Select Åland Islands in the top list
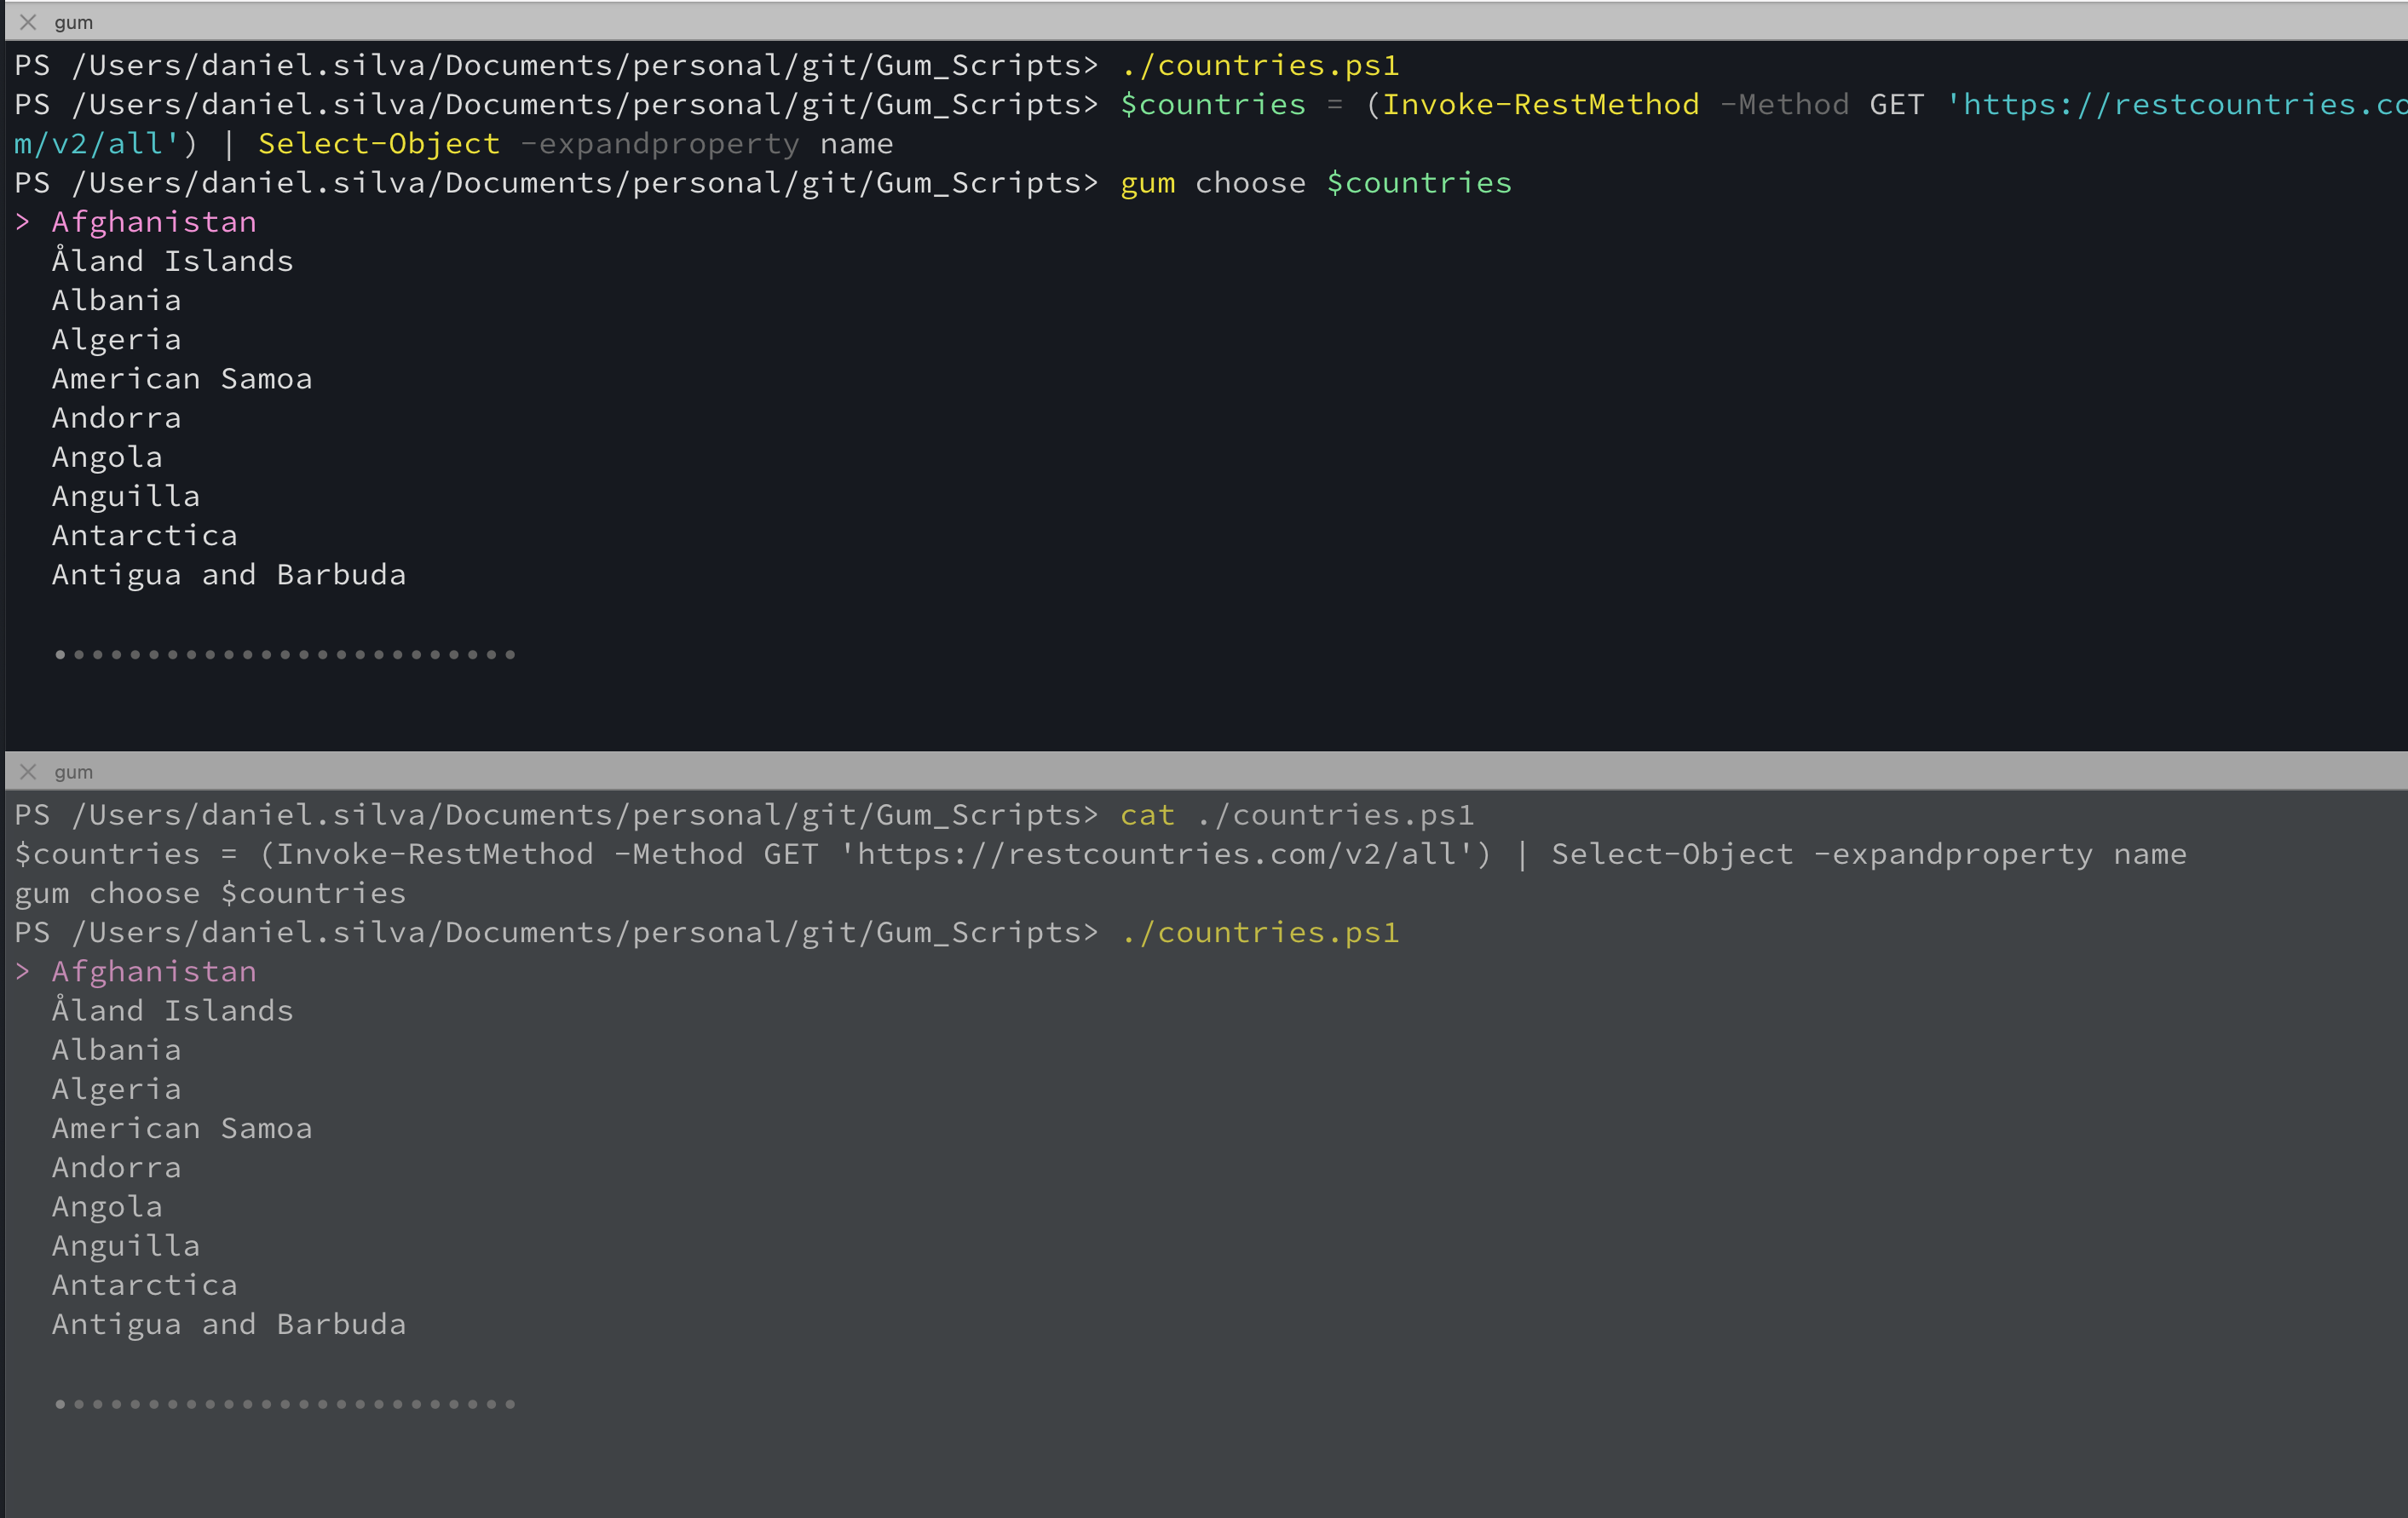This screenshot has width=2408, height=1518. point(172,260)
